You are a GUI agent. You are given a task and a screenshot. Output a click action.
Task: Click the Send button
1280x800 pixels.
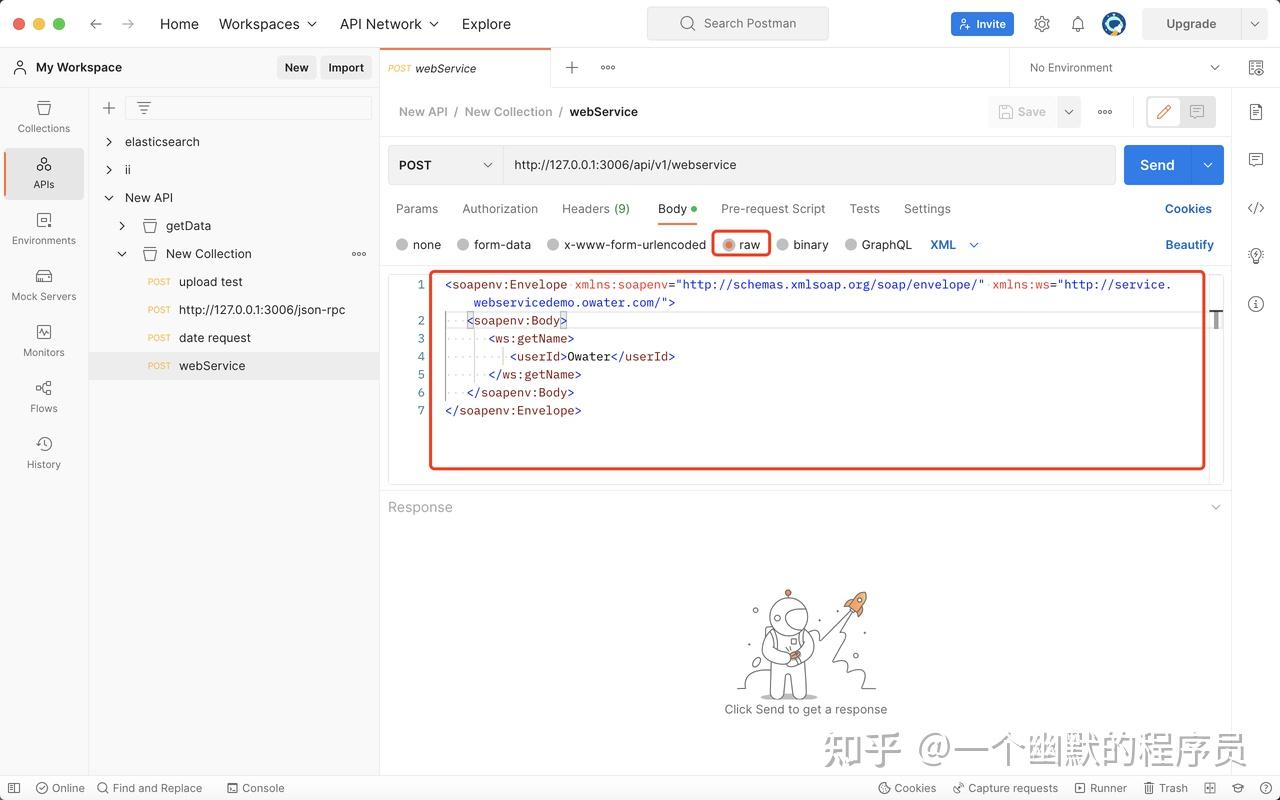(1156, 164)
